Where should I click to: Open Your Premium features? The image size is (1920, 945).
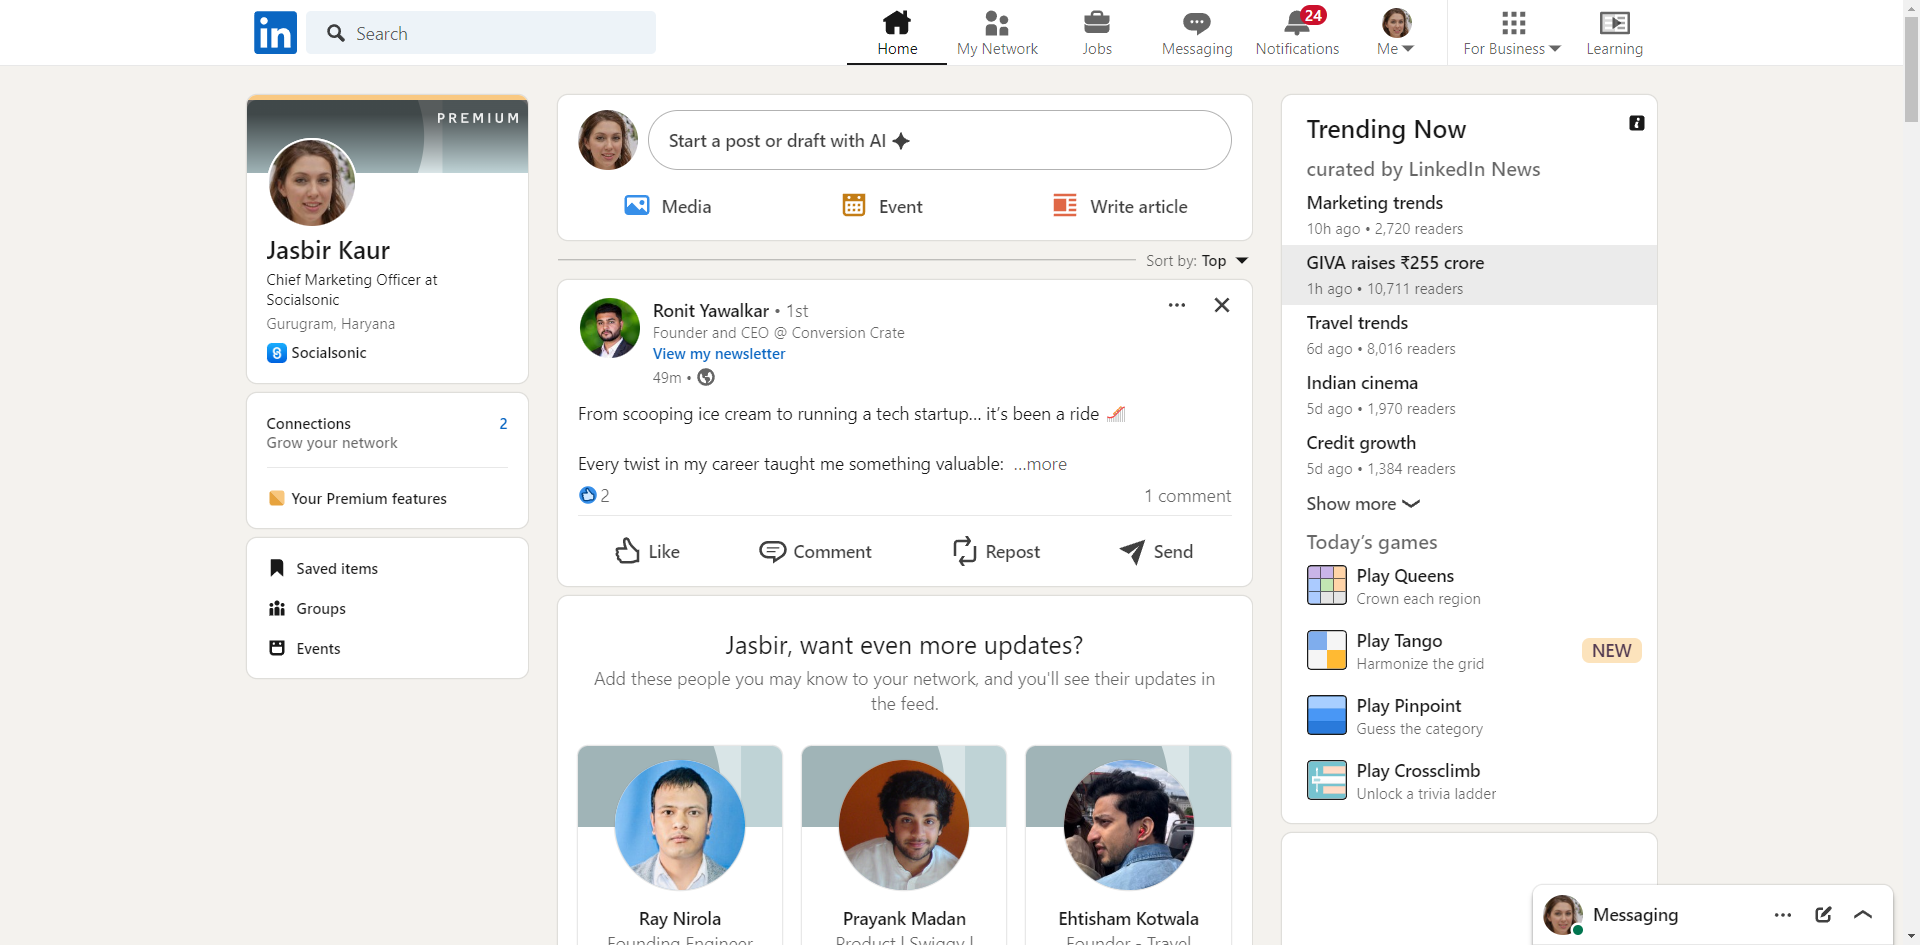tap(357, 498)
